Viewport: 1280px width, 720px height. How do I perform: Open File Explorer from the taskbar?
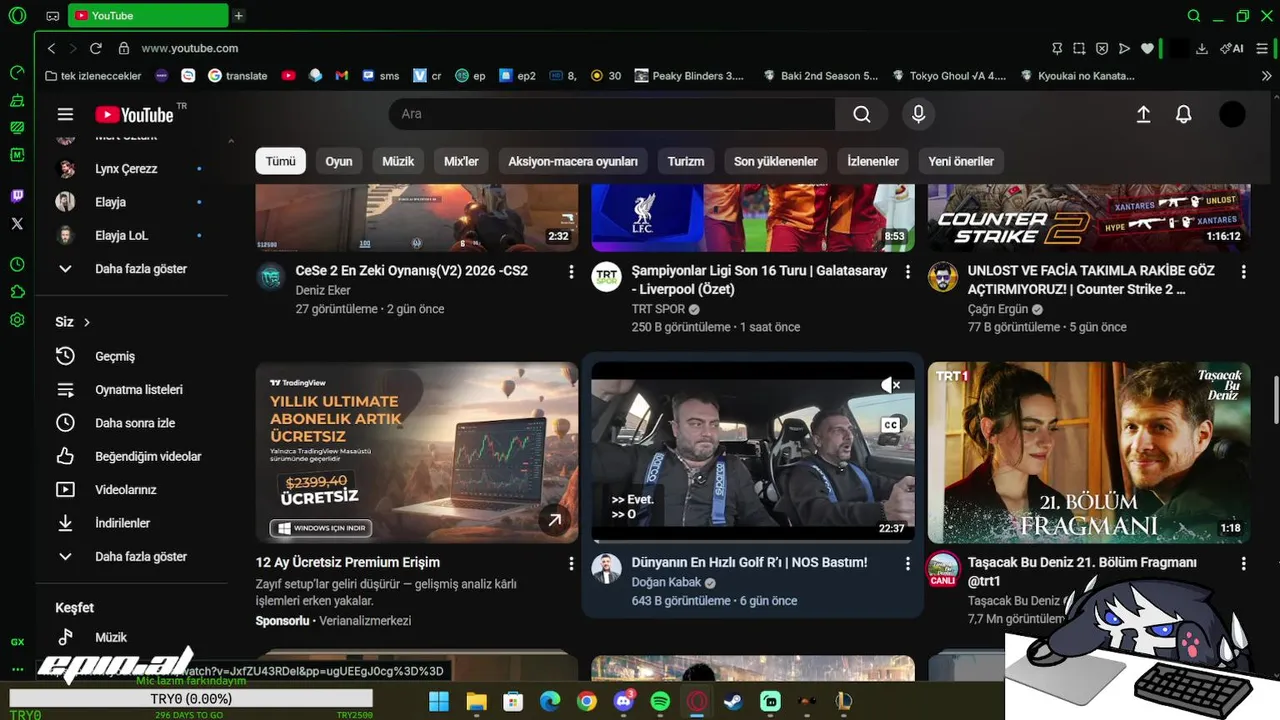pos(476,702)
